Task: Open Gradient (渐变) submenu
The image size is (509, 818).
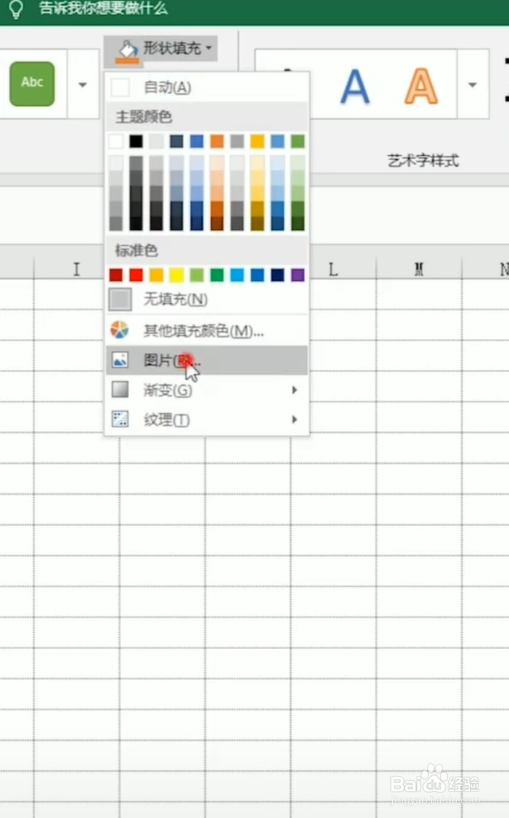Action: (x=207, y=390)
